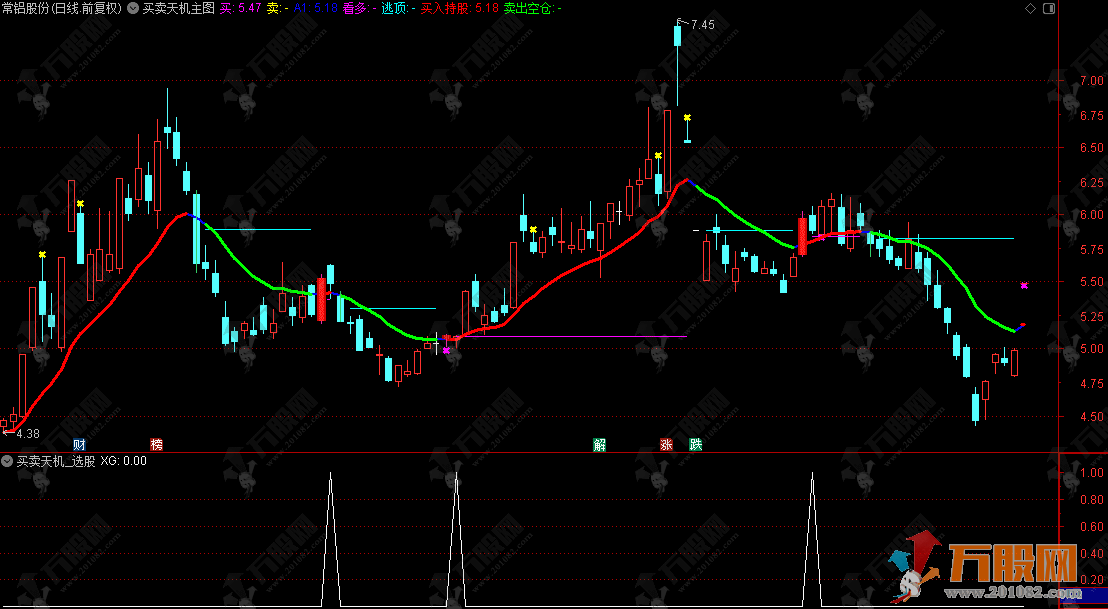Click the 6.00 price axis label
The width and height of the screenshot is (1108, 609).
(1092, 215)
